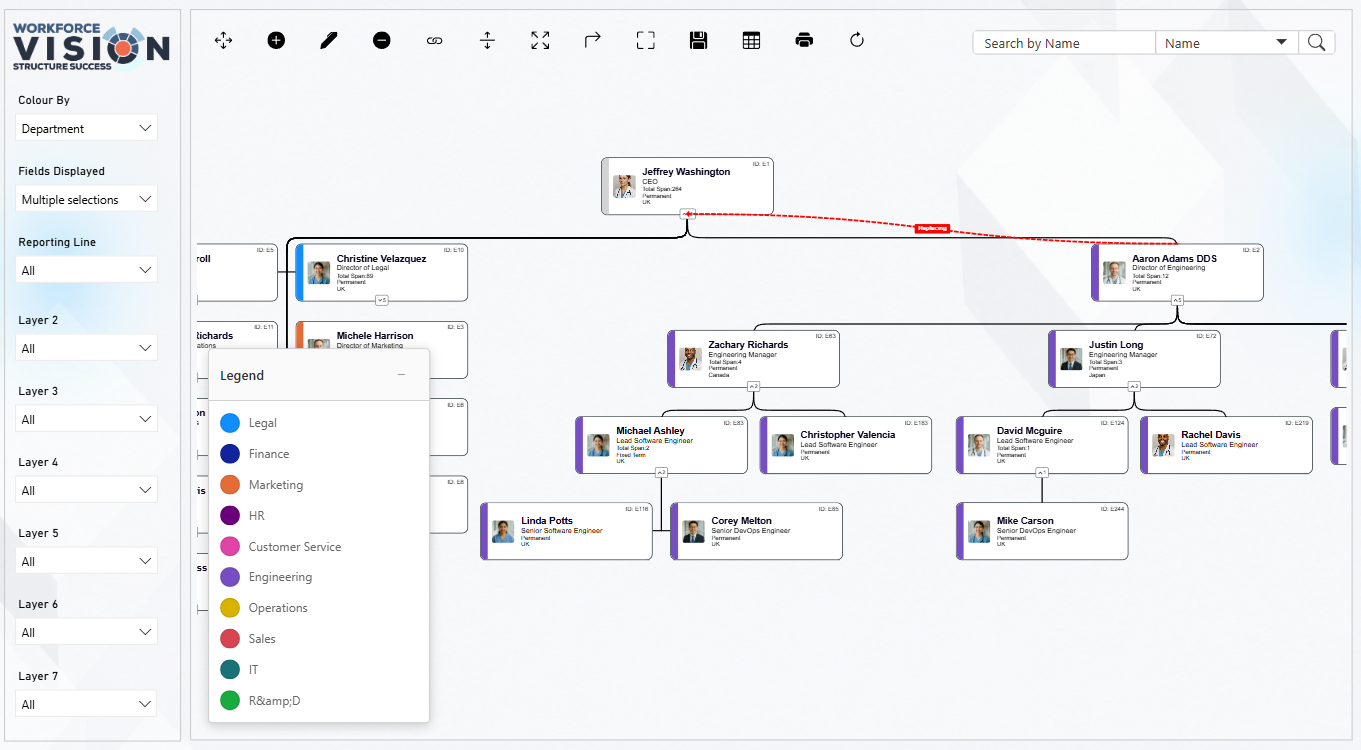Minimize the Legend panel

tap(402, 375)
